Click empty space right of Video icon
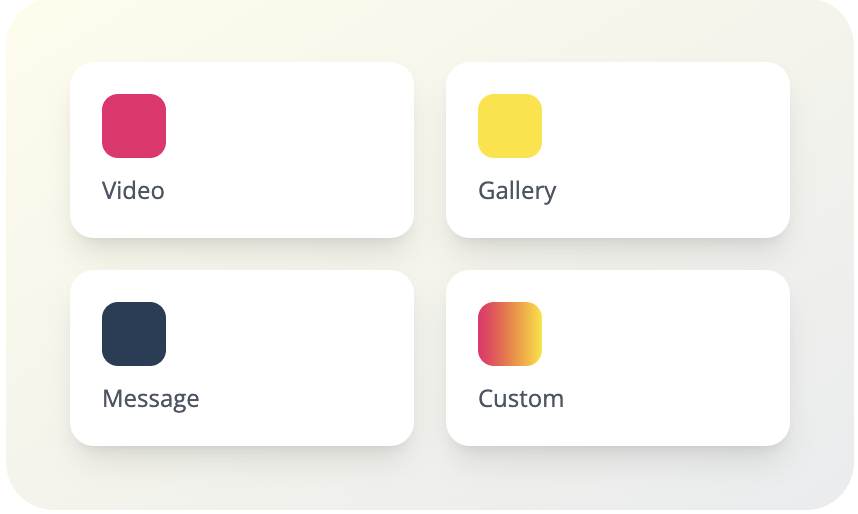 pyautogui.click(x=290, y=126)
